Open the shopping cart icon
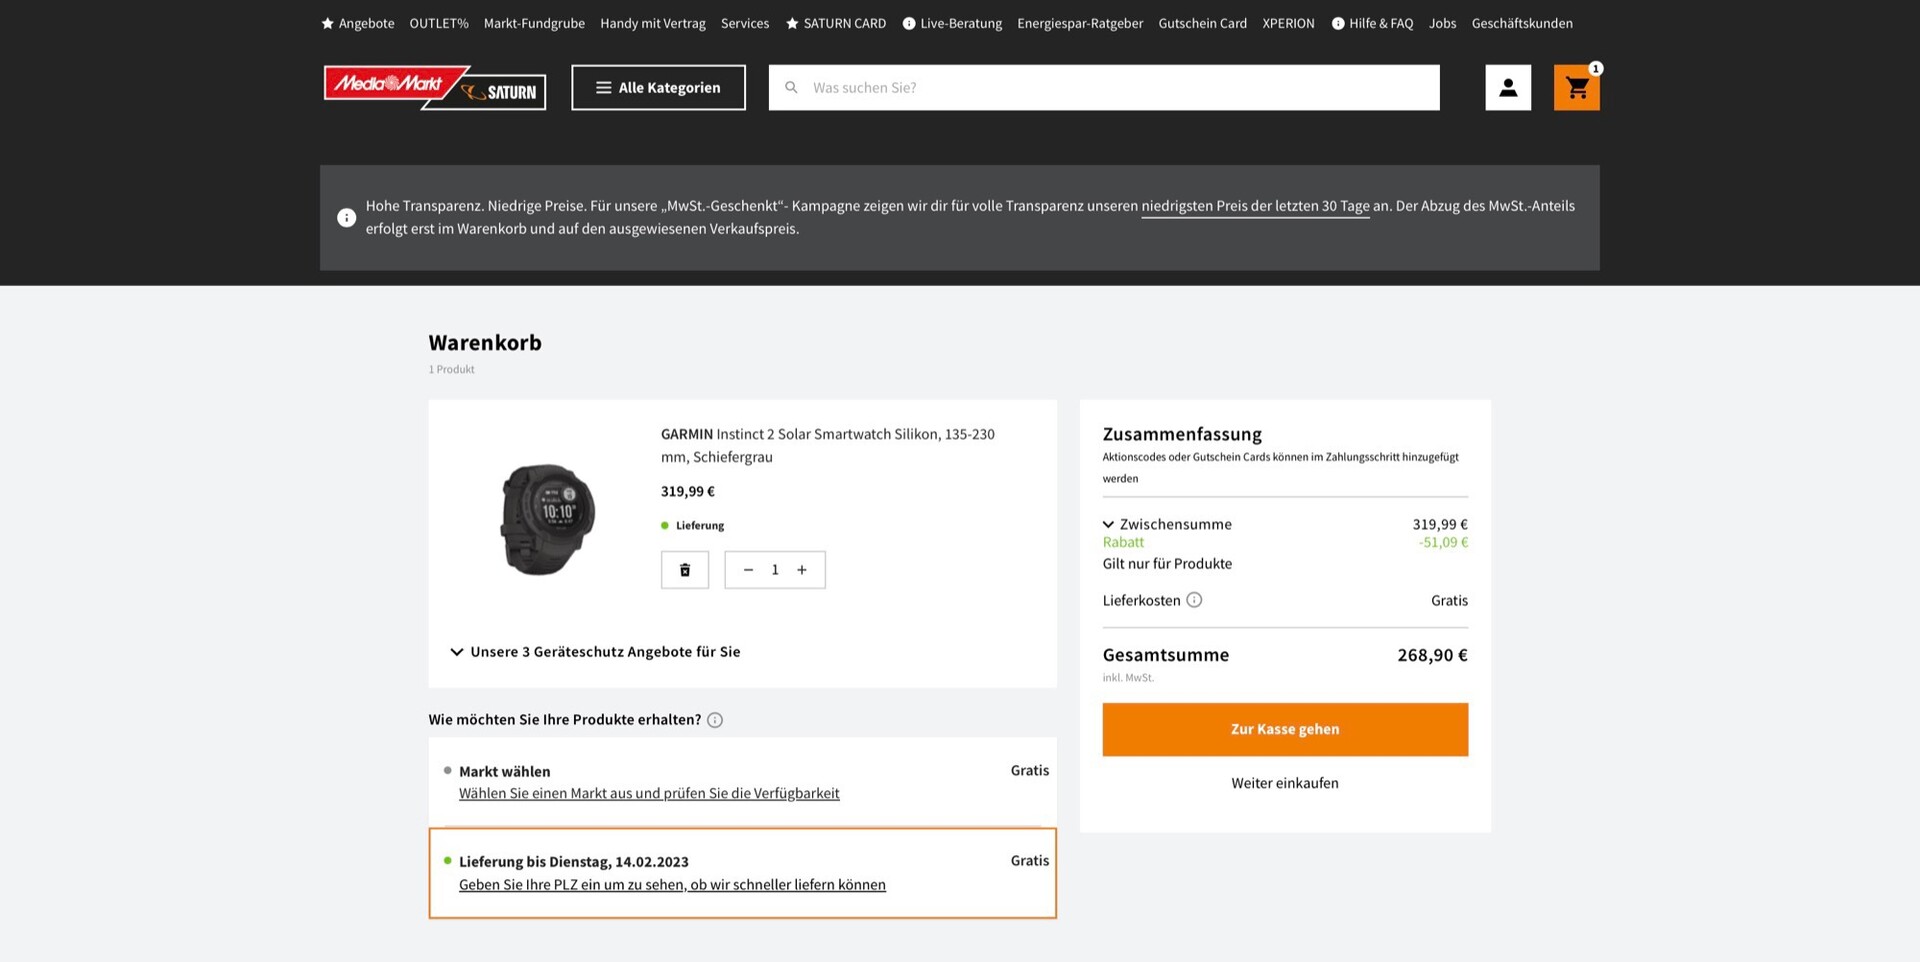Screen dimensions: 1920x962 1576,88
